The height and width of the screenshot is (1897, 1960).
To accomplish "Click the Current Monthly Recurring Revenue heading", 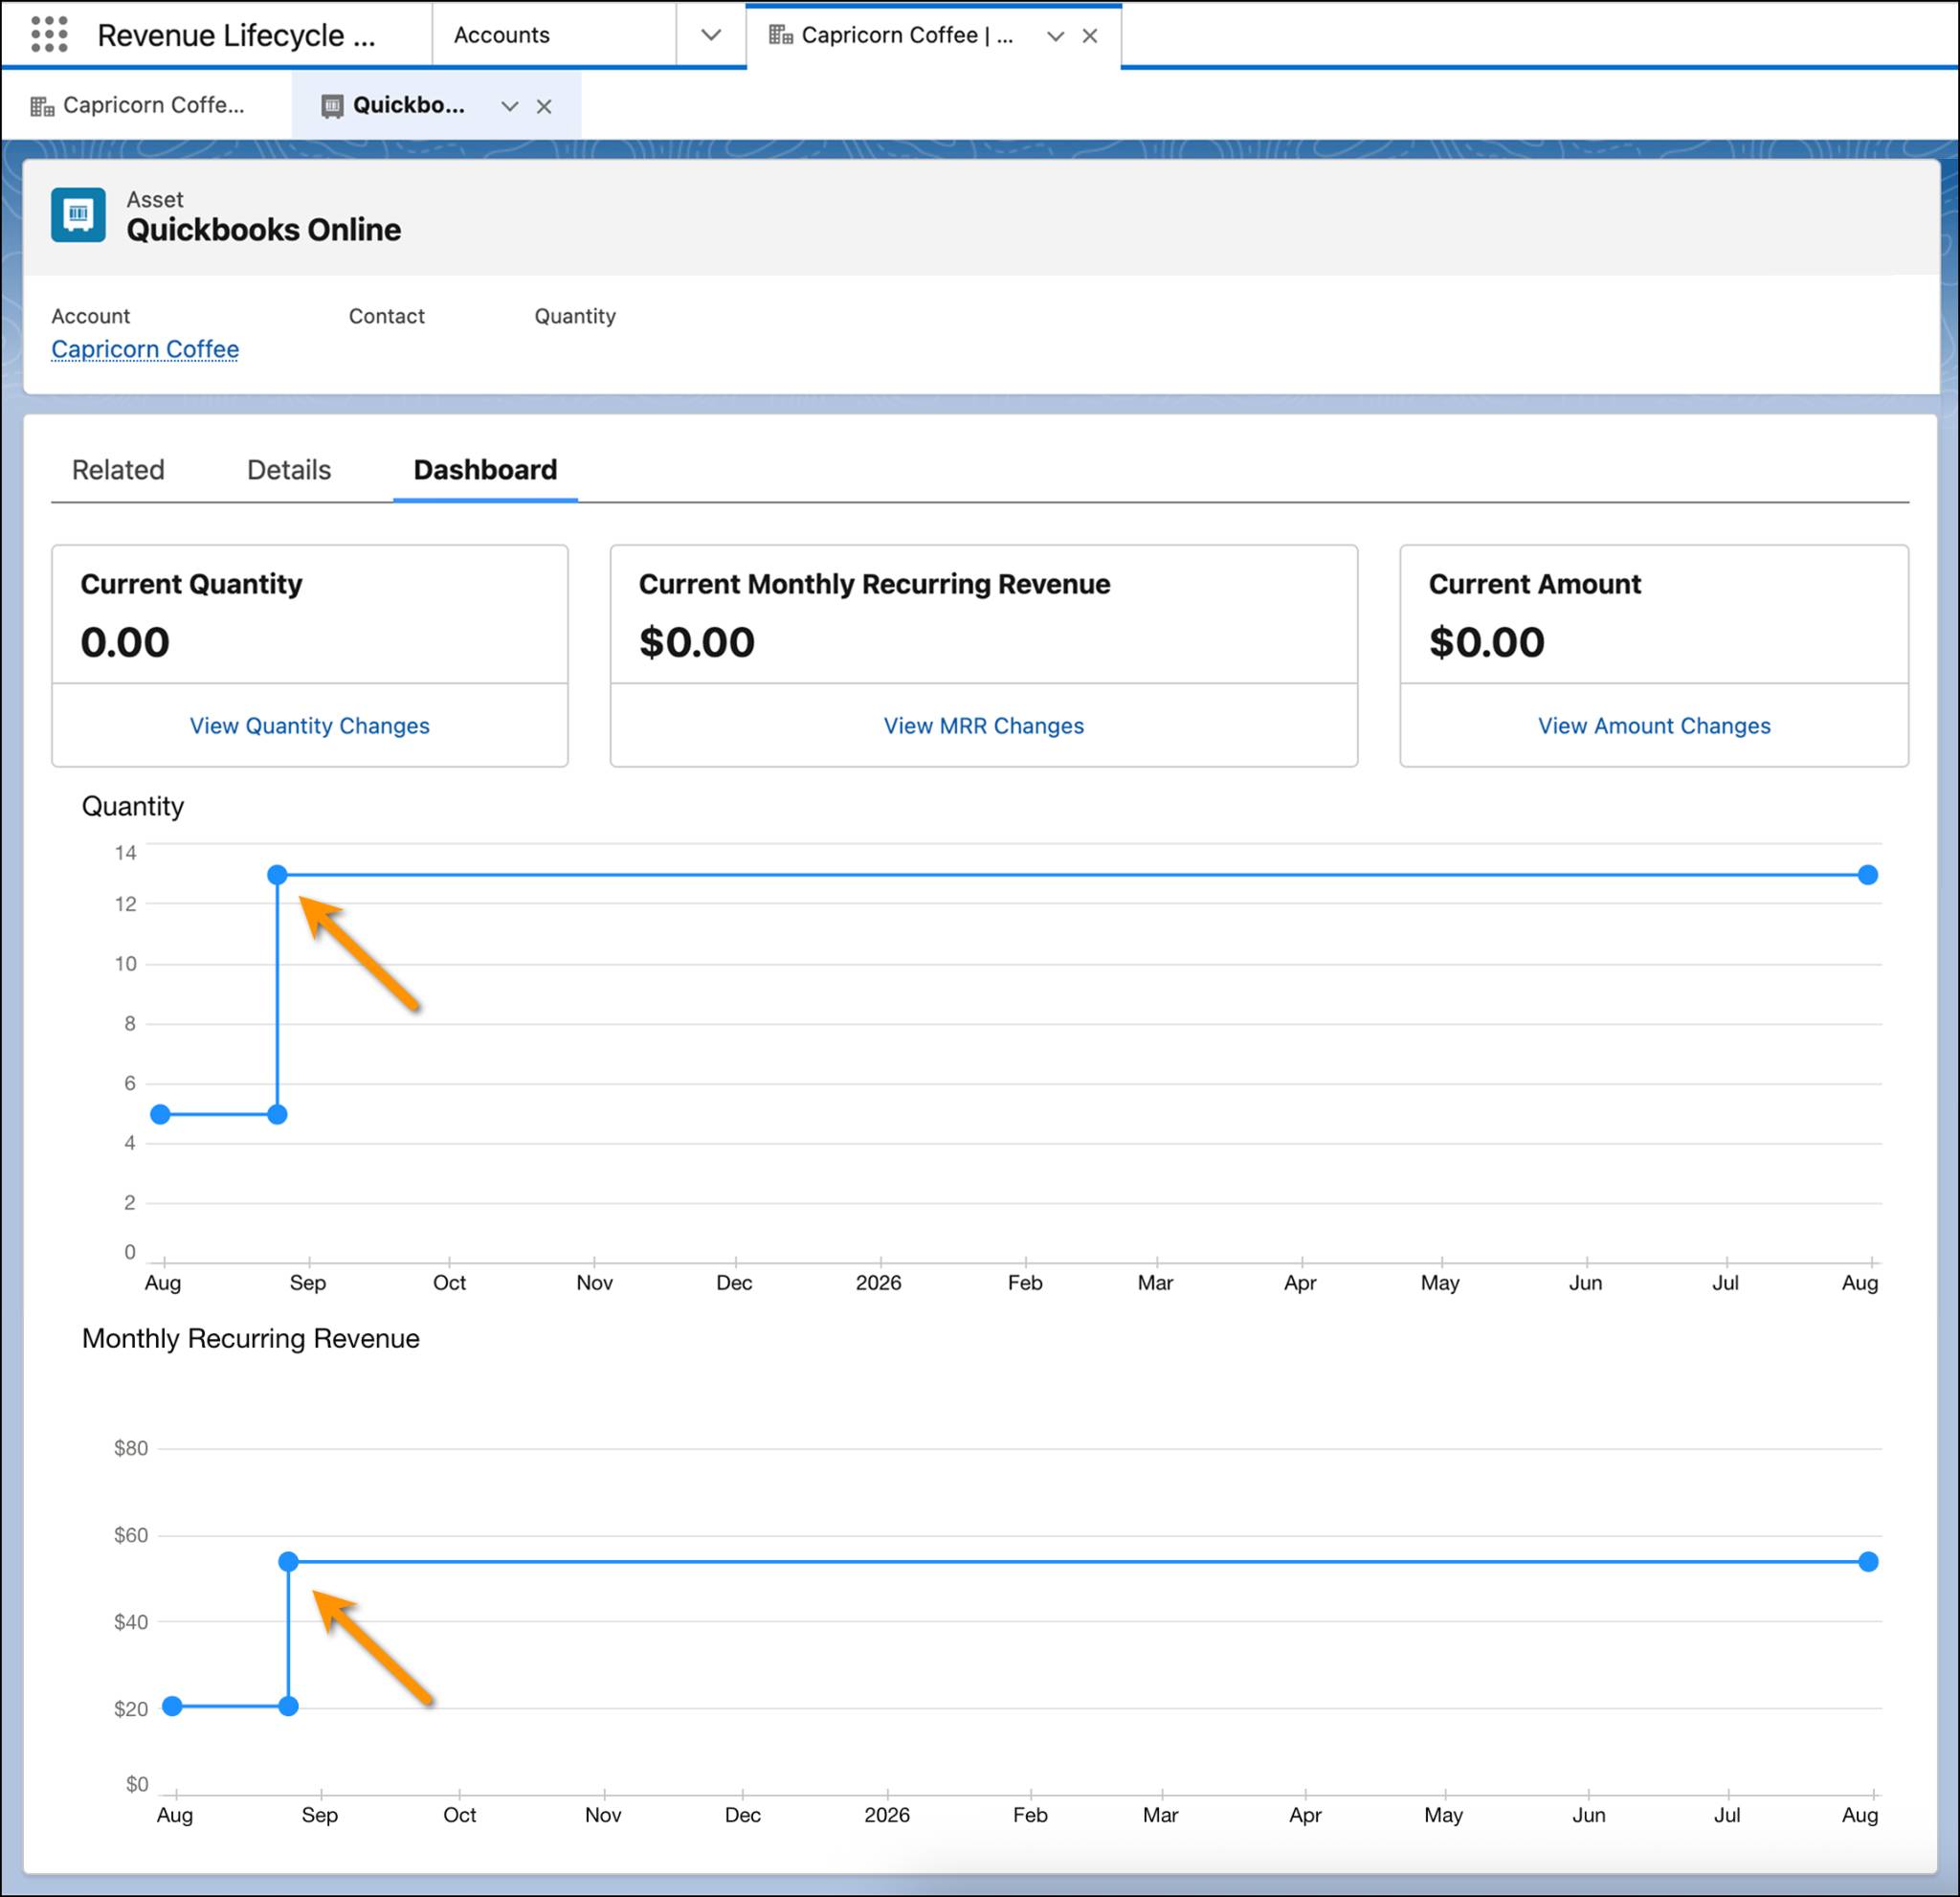I will 875,584.
